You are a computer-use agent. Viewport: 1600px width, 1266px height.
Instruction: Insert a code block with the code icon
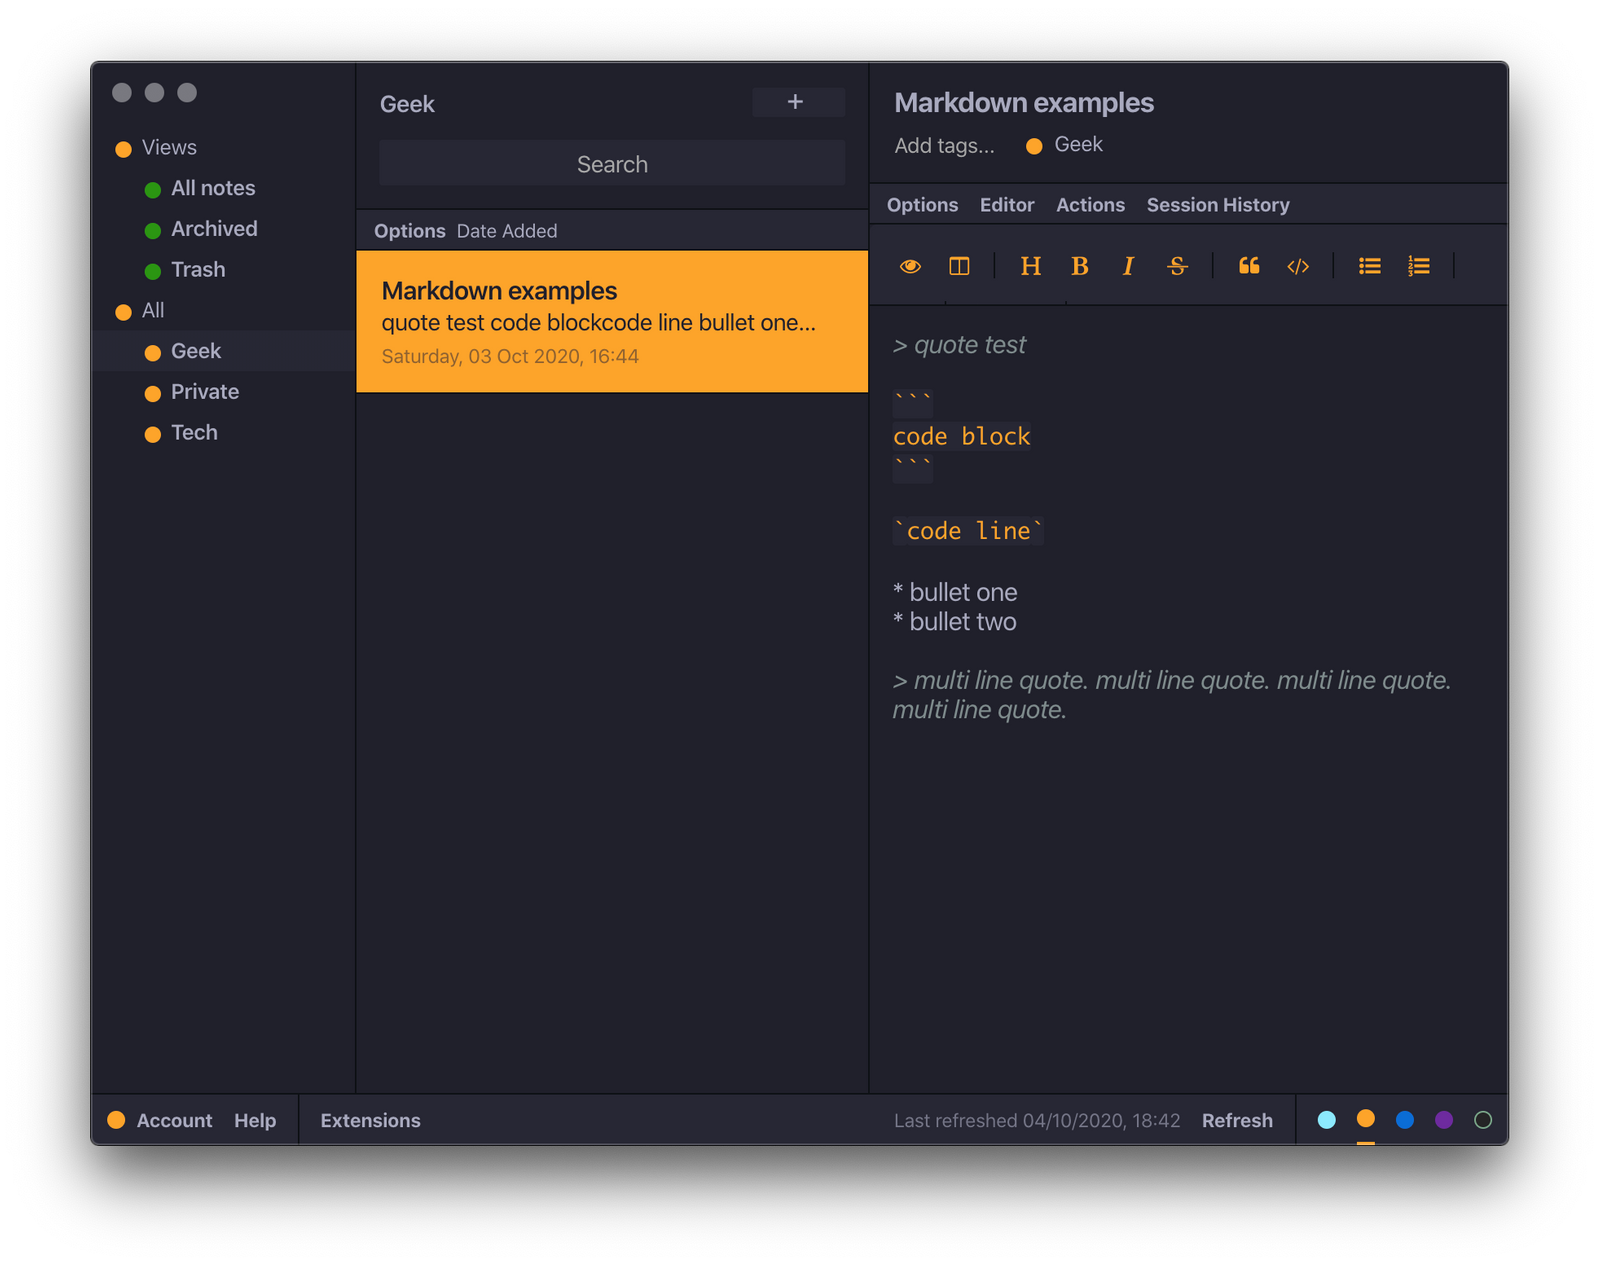click(1298, 266)
